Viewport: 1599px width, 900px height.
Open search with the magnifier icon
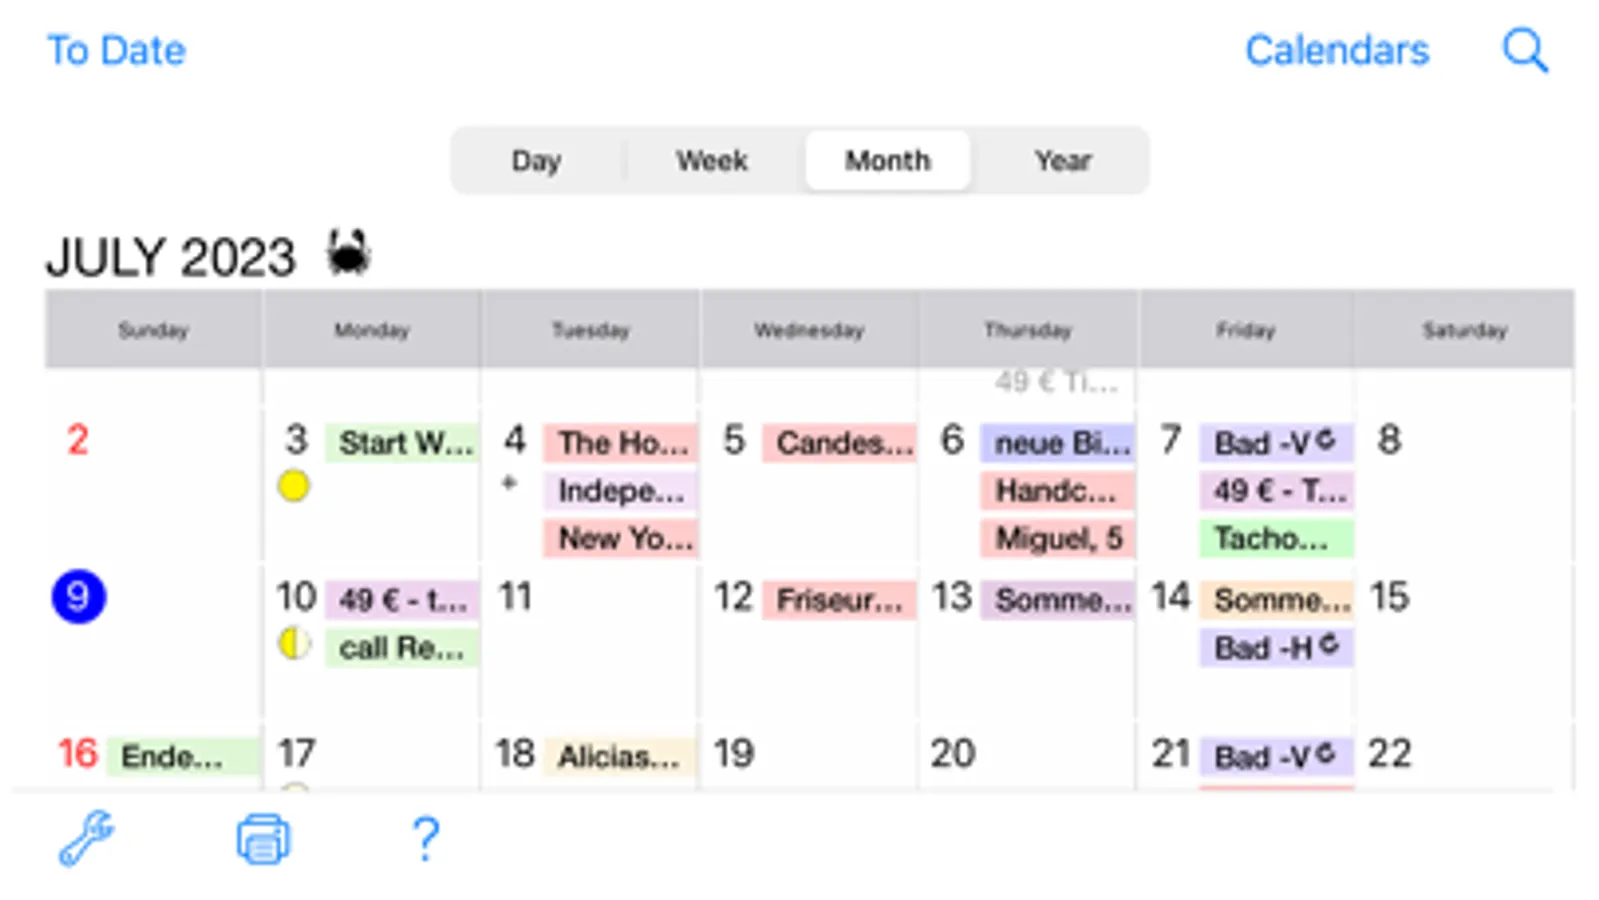(1525, 50)
